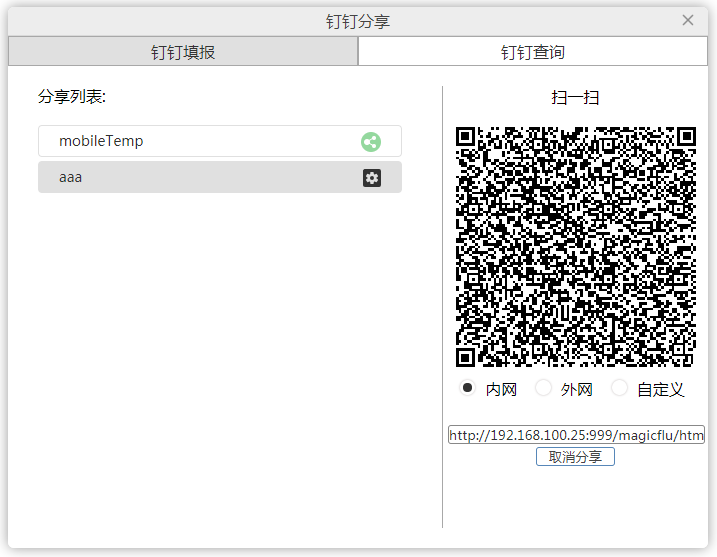The image size is (717, 557).
Task: Switch to the 钉钉查询 tab
Action: coord(533,52)
